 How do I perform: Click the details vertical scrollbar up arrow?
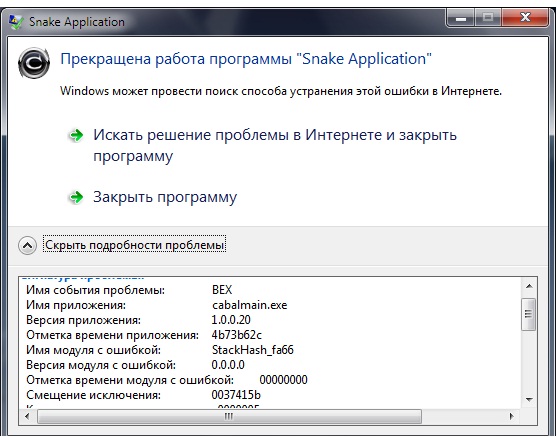(529, 286)
